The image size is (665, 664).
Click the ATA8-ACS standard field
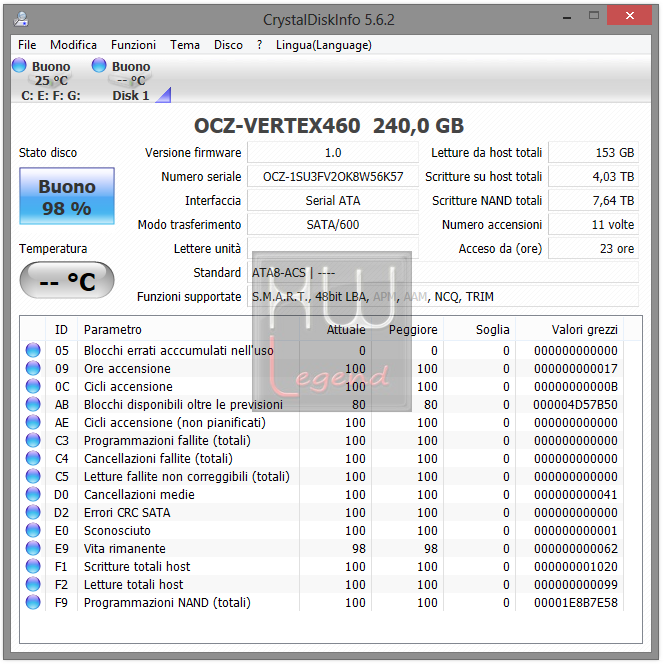[443, 273]
